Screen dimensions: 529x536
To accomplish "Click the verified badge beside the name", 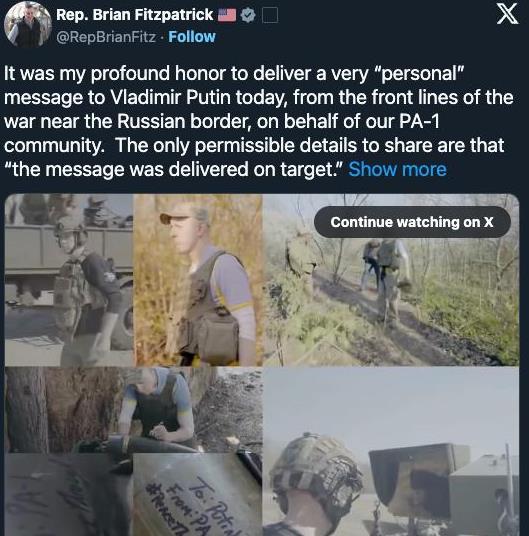I will [248, 15].
